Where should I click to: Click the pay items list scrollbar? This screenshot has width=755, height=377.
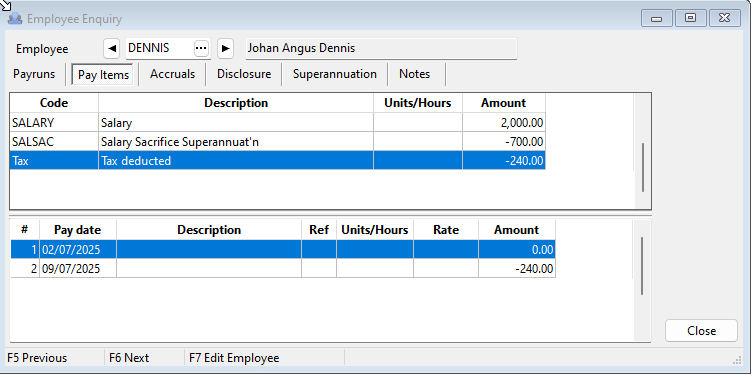(642, 152)
